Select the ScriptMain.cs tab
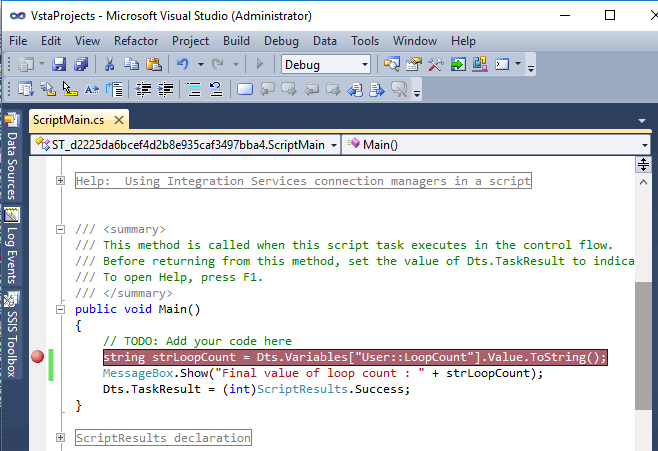The image size is (658, 451). (x=68, y=120)
